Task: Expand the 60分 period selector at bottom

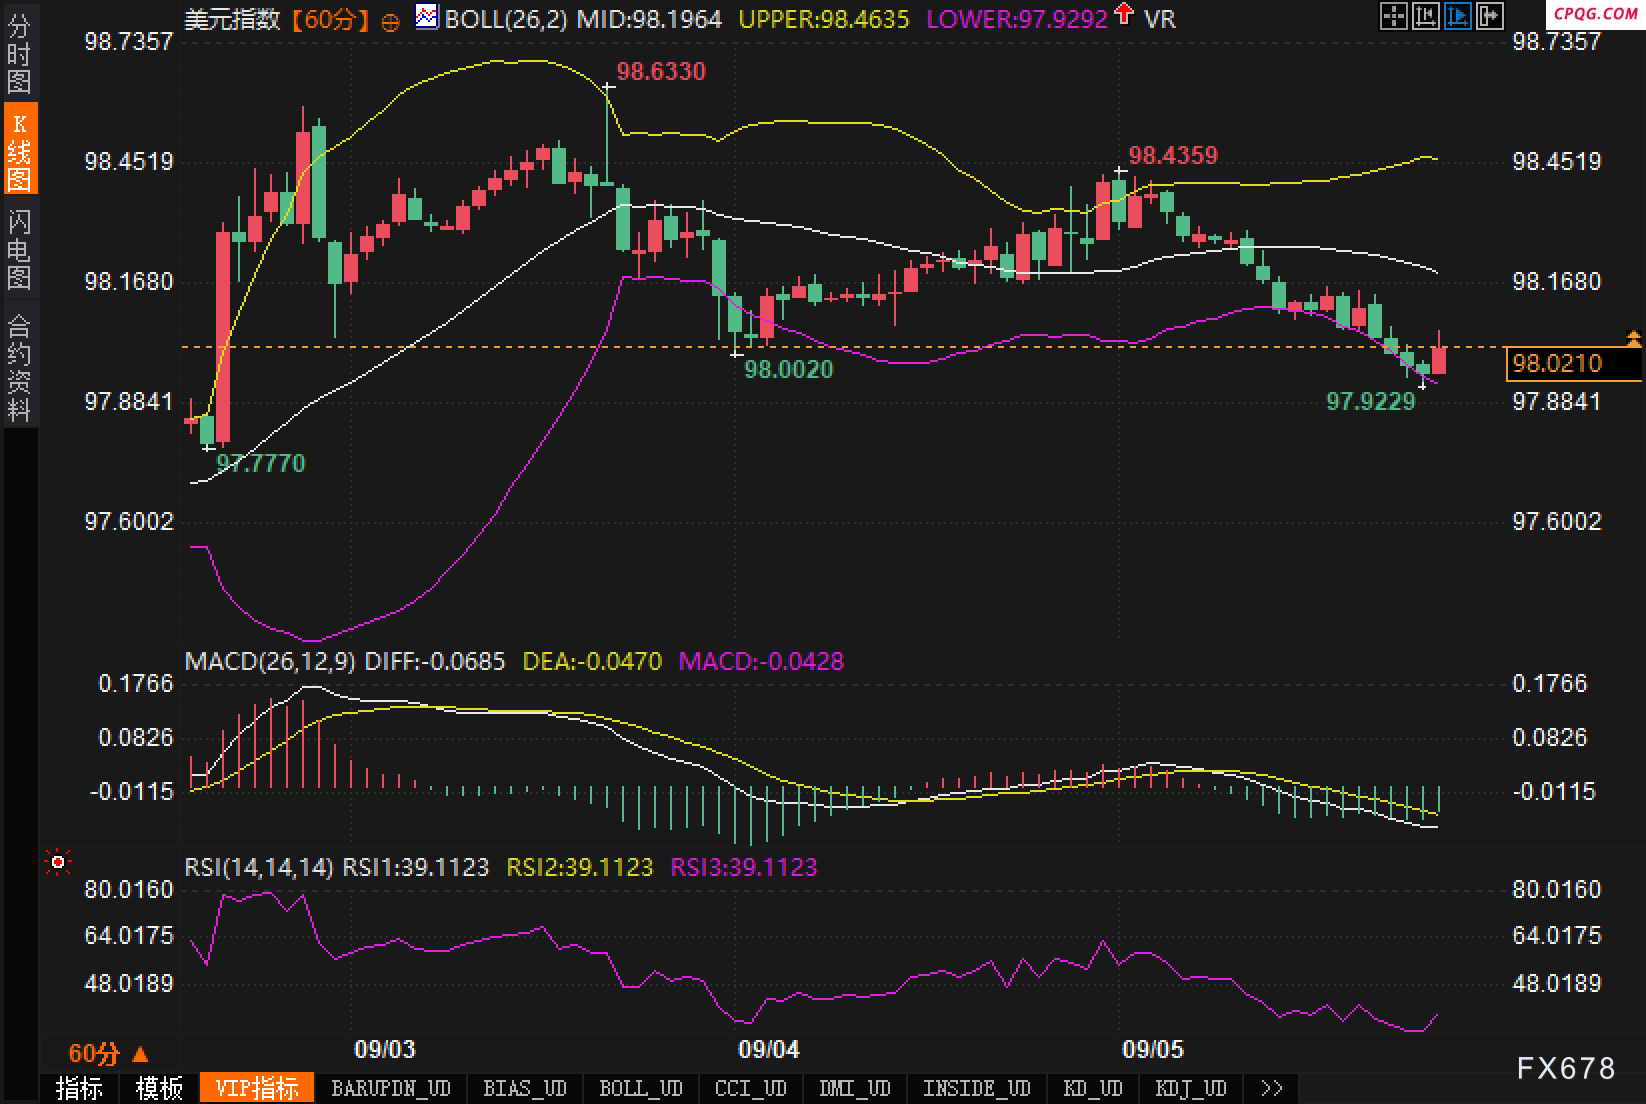Action: (108, 1053)
